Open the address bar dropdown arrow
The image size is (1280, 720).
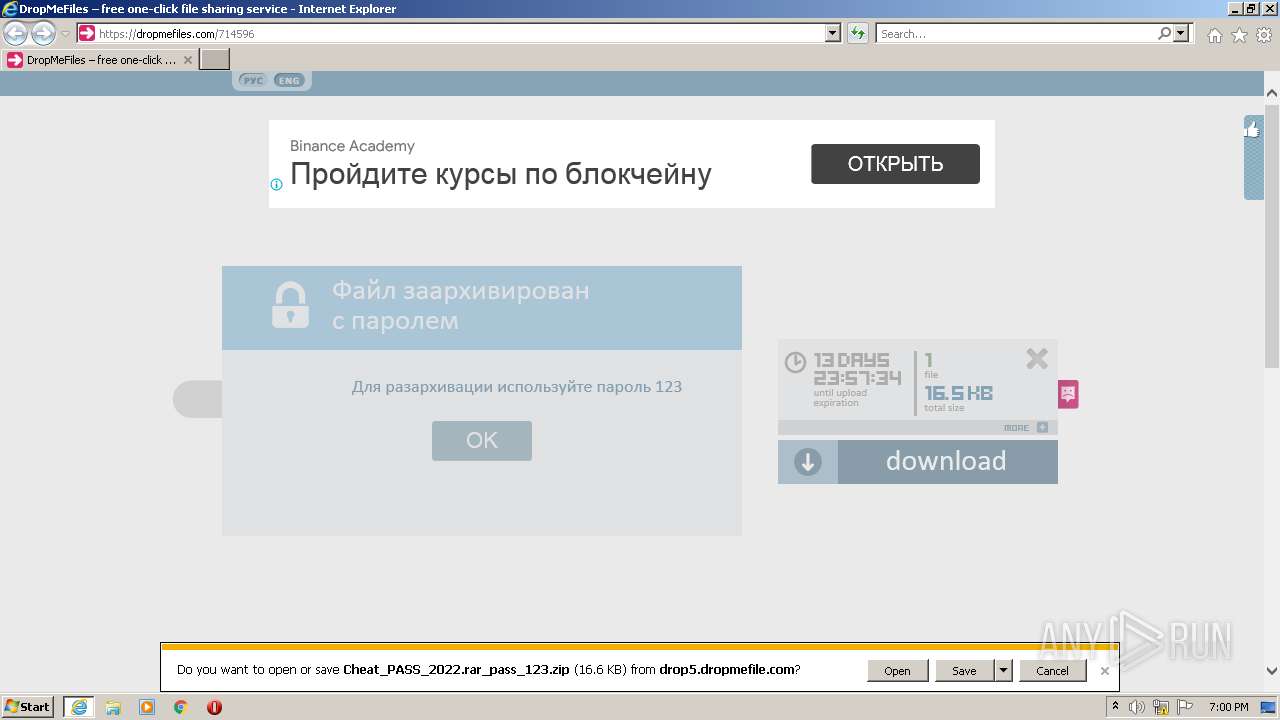[x=833, y=33]
